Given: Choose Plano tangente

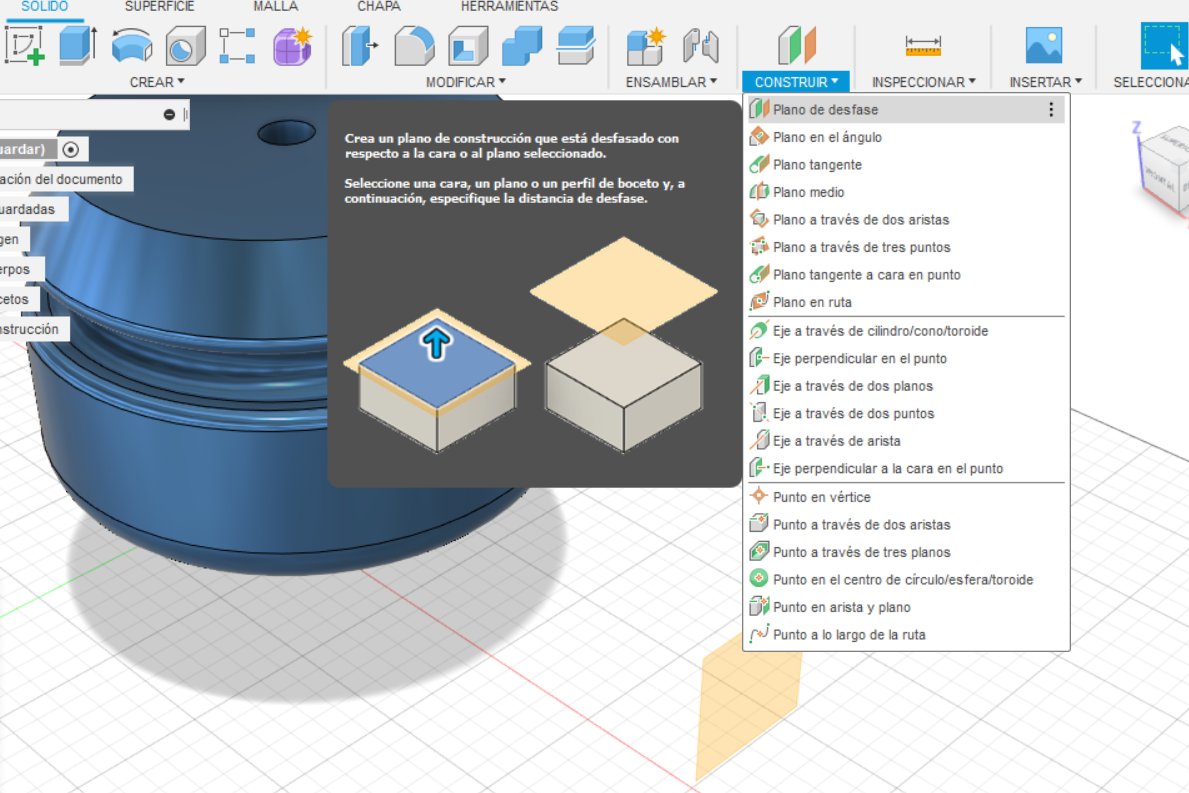Looking at the screenshot, I should [x=906, y=165].
